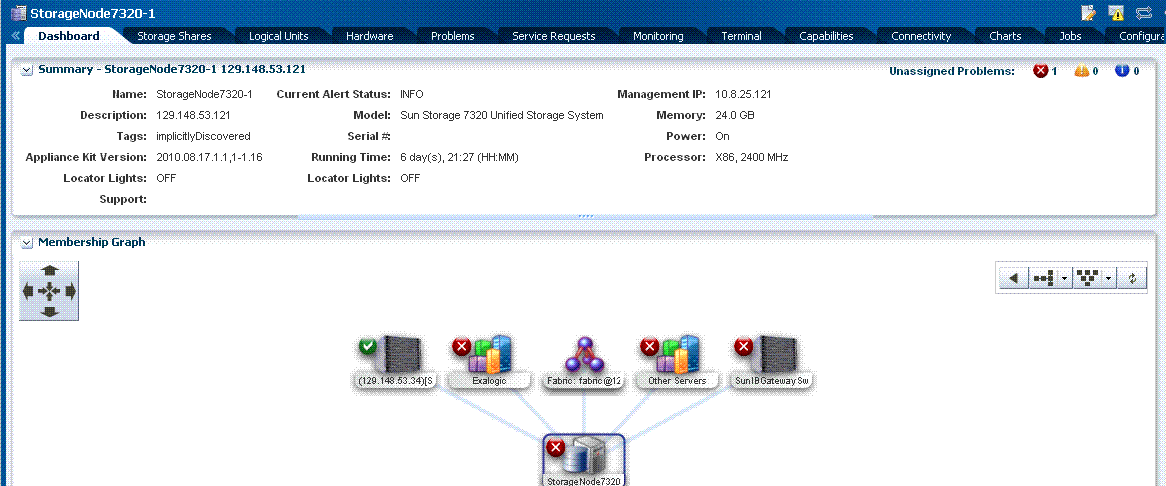Click the INFO alert status value
Image resolution: width=1166 pixels, height=486 pixels.
coord(411,94)
